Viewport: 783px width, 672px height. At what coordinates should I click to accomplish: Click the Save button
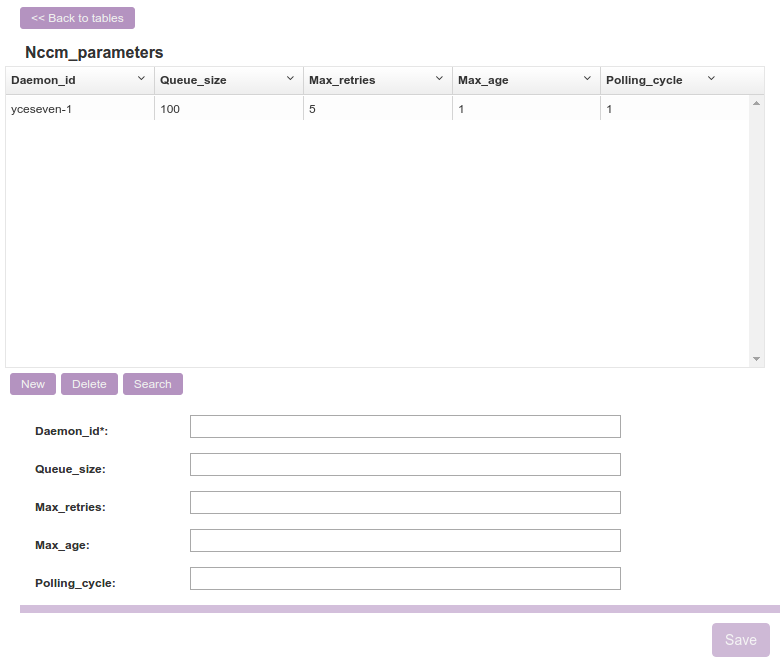pos(740,640)
